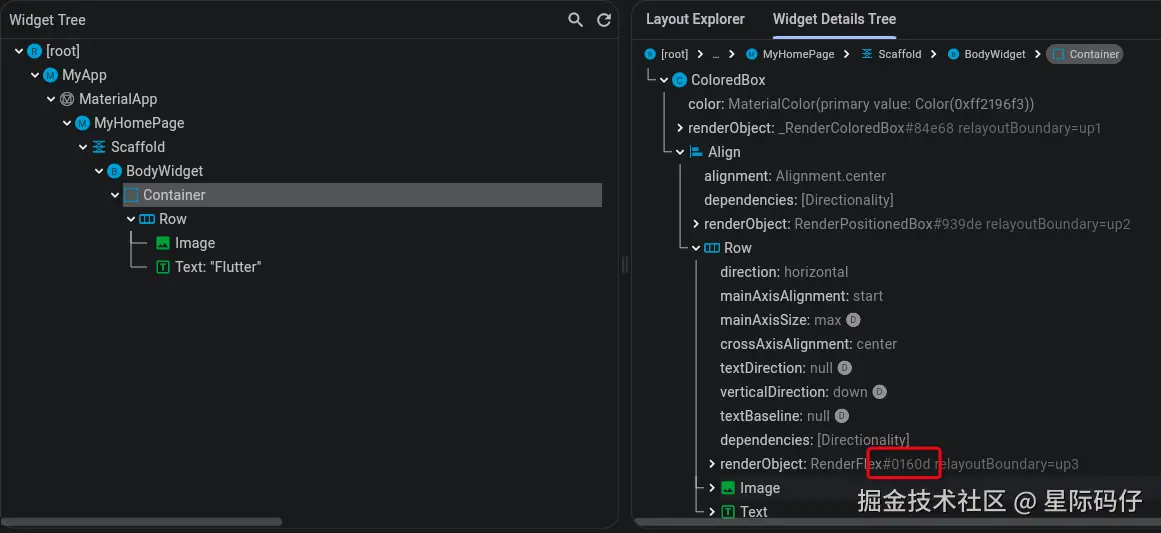Click the Image widget icon in Widget Tree
Image resolution: width=1161 pixels, height=533 pixels.
pyautogui.click(x=163, y=243)
